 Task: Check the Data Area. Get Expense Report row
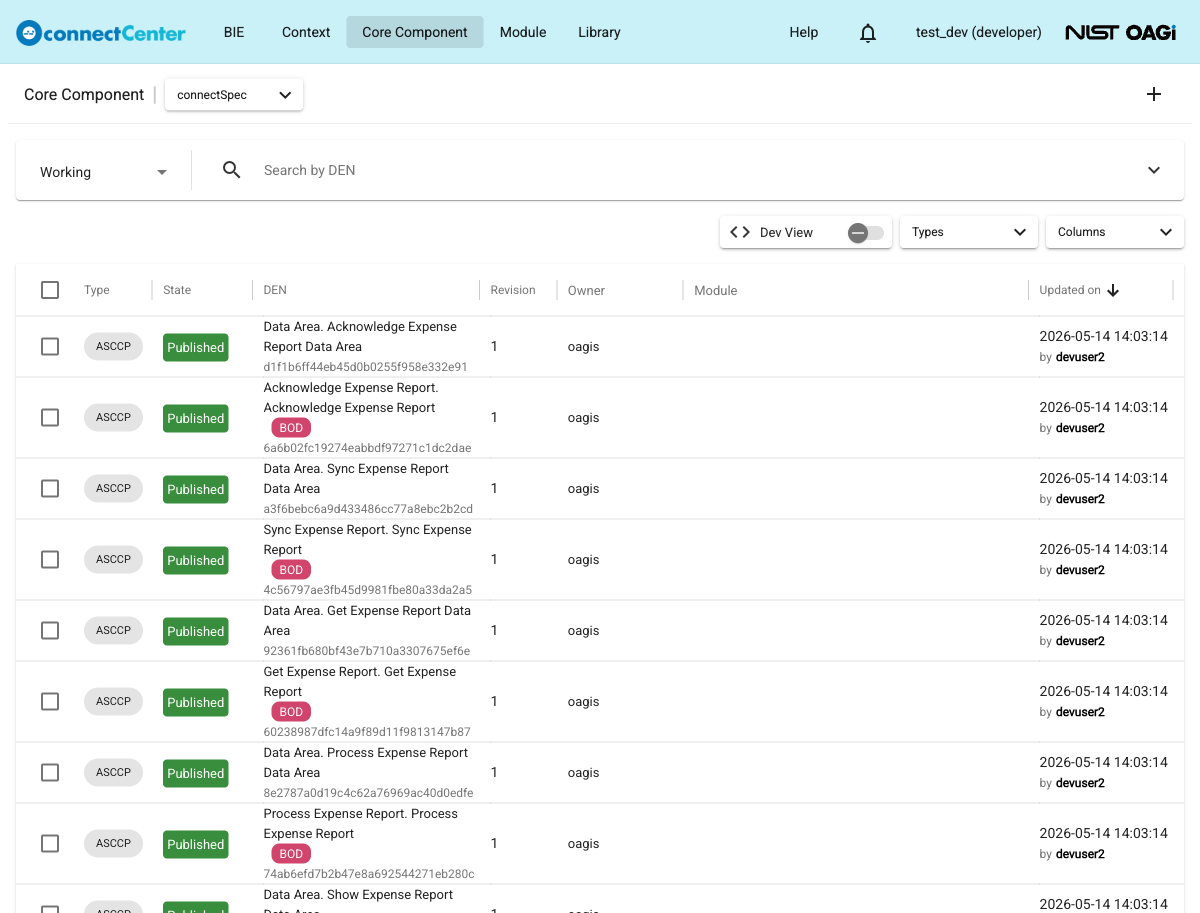point(50,630)
